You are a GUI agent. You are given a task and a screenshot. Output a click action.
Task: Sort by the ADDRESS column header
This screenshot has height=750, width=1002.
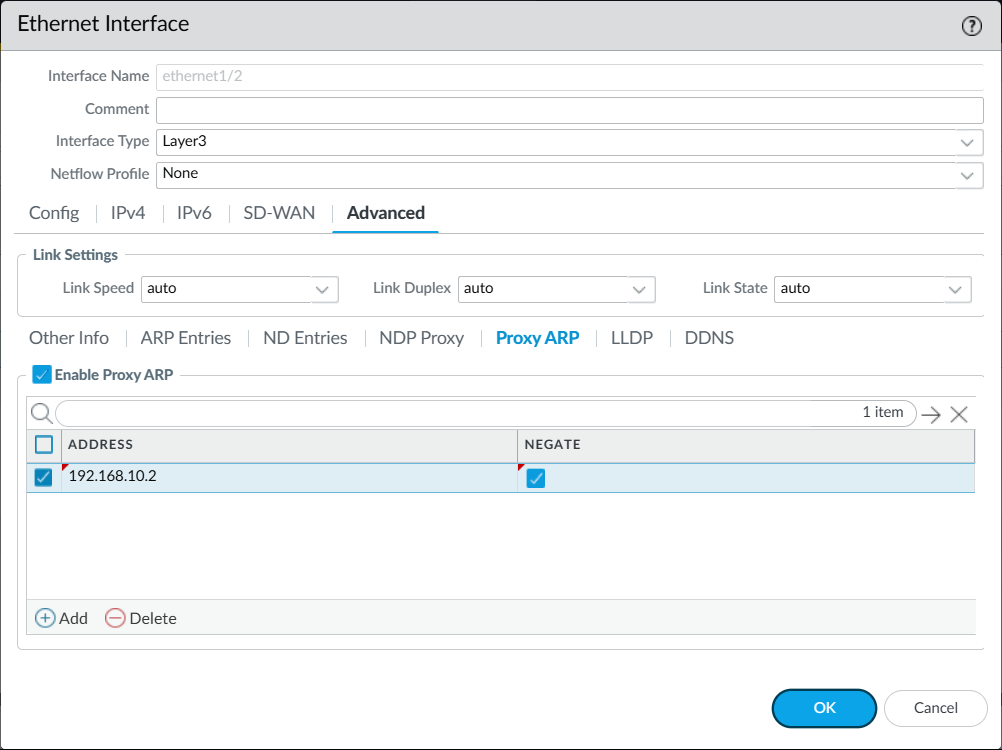(289, 445)
